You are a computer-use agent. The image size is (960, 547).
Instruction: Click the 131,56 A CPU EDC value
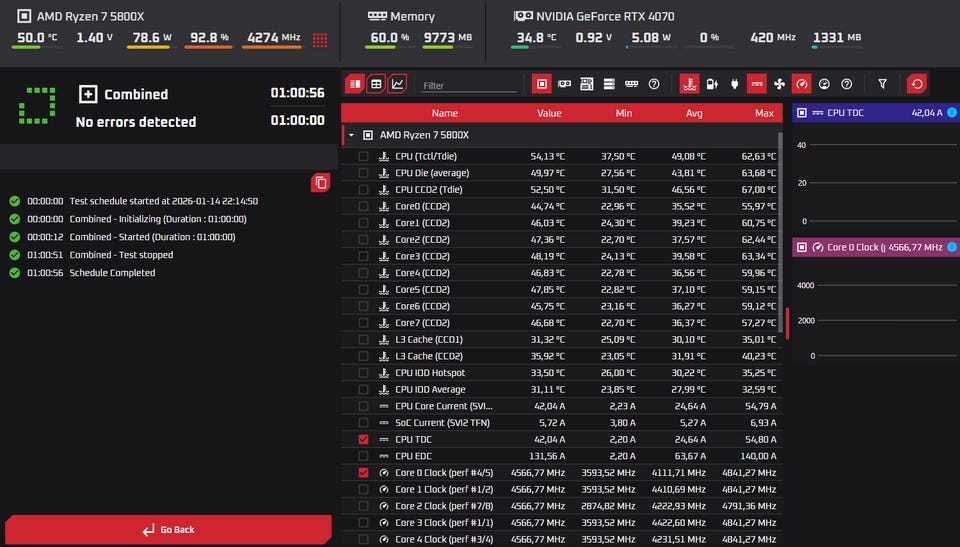click(547, 456)
